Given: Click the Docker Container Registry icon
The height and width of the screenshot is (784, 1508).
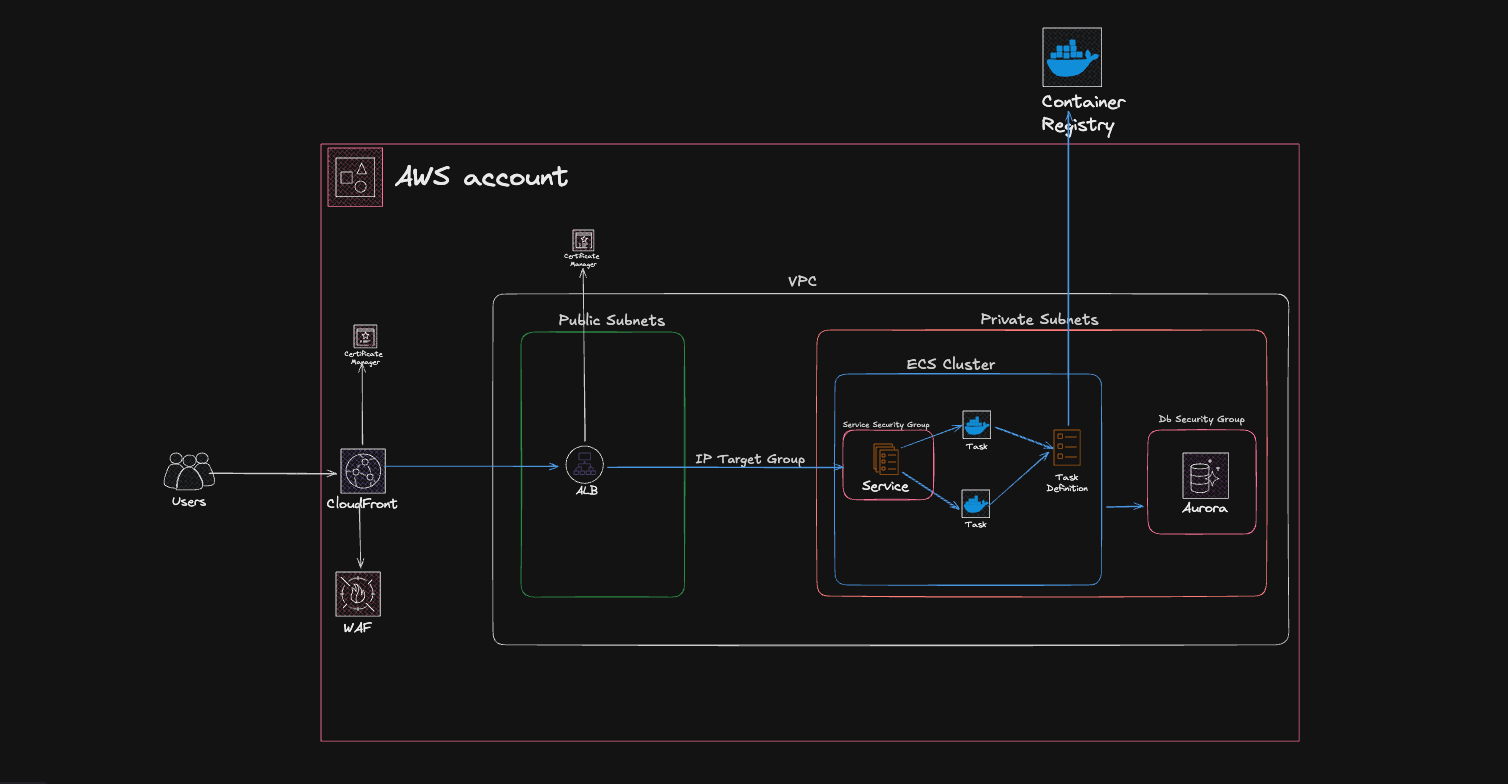Looking at the screenshot, I should (x=1072, y=57).
